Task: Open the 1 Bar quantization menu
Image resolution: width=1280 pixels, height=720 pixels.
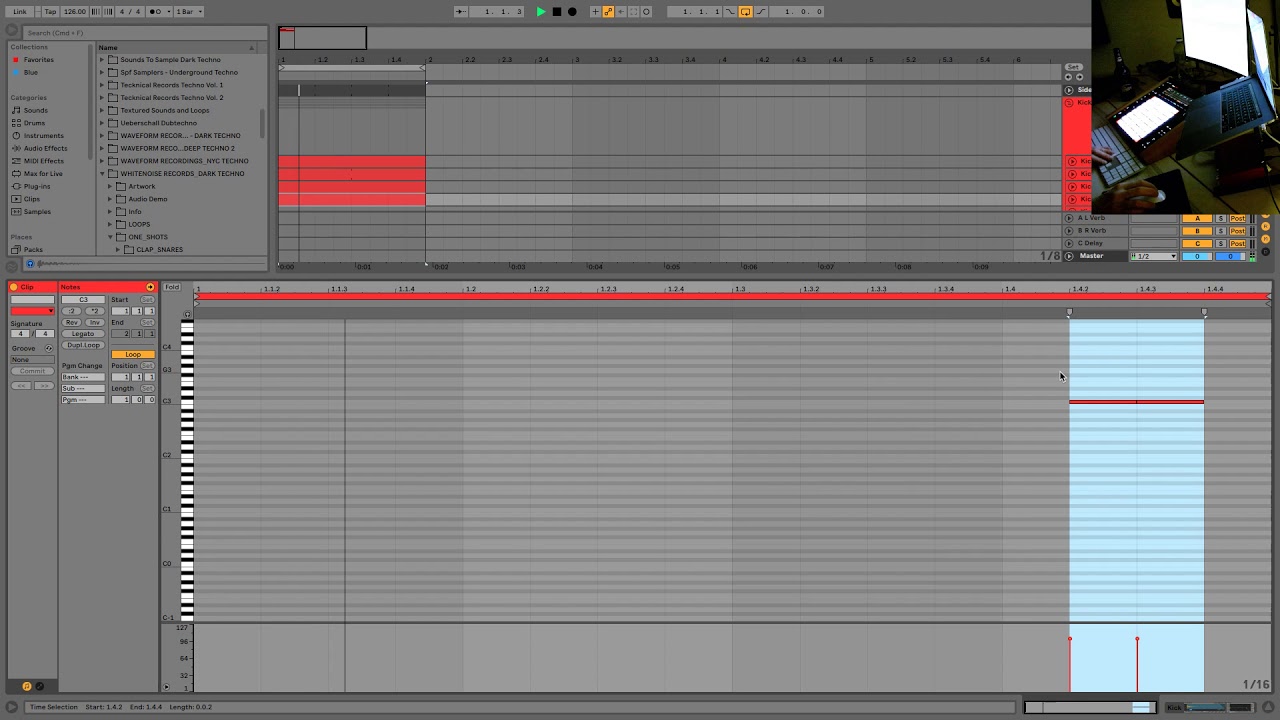Action: 189,12
